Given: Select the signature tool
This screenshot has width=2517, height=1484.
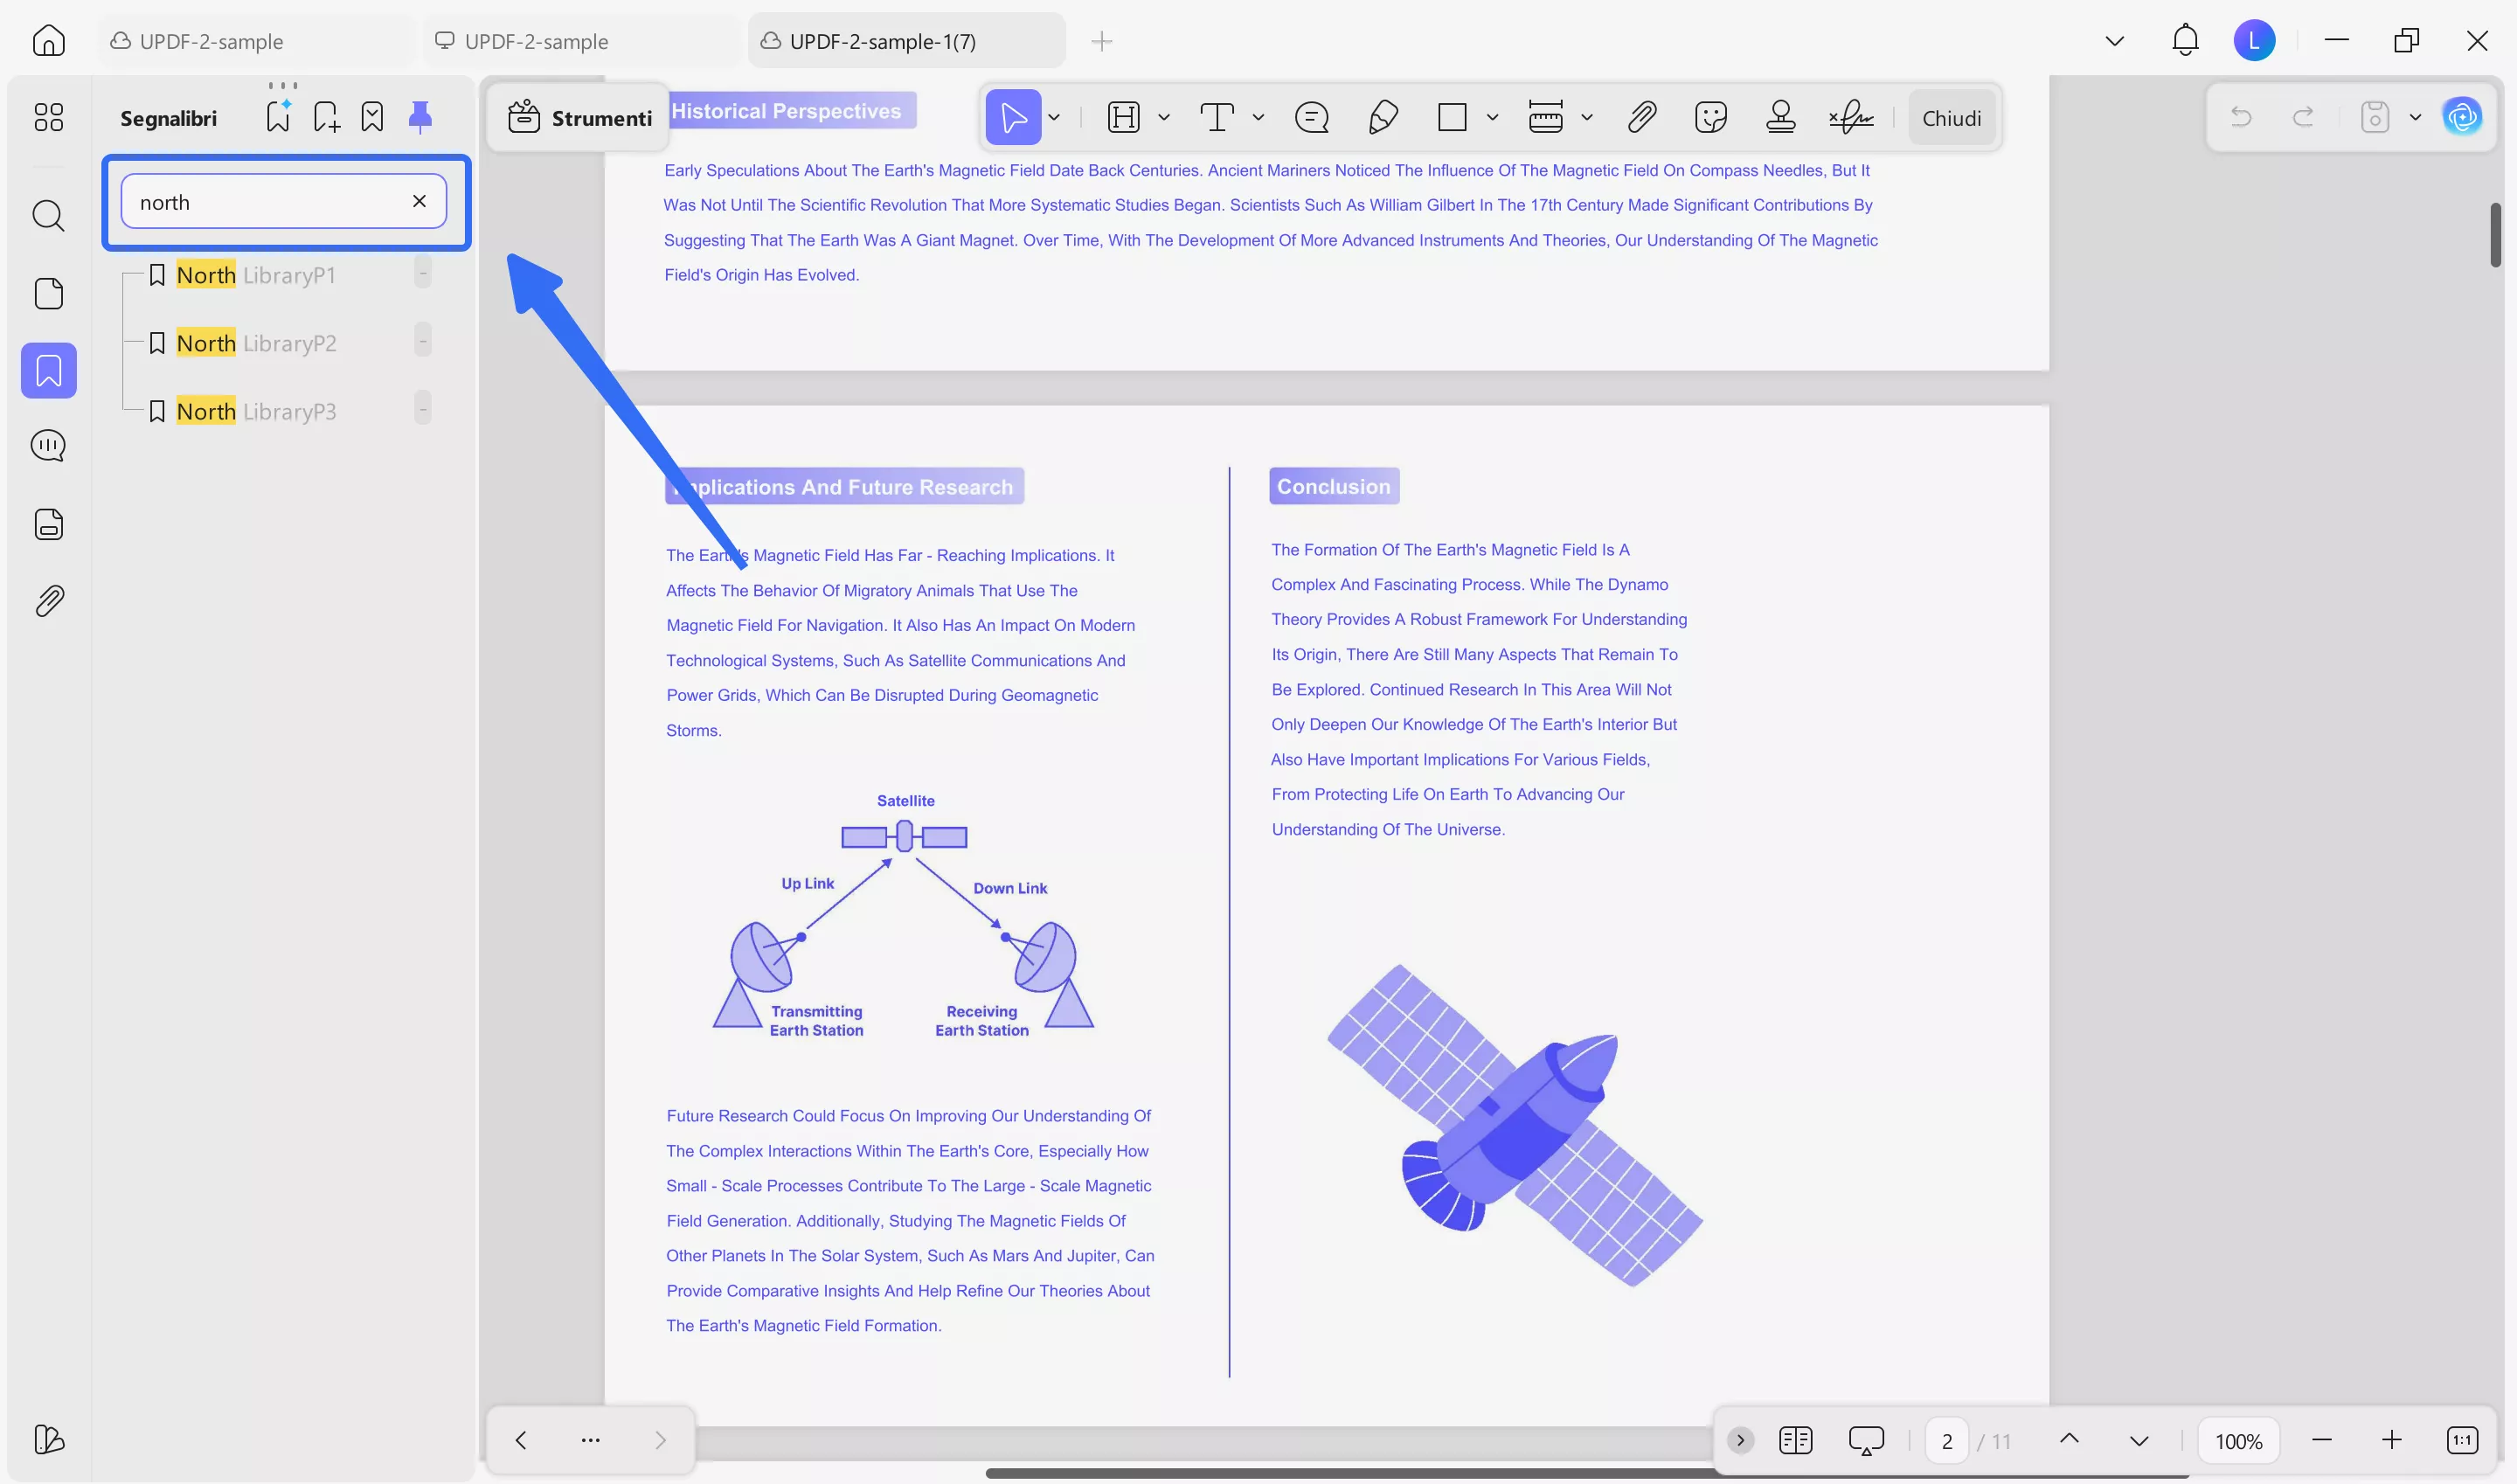Looking at the screenshot, I should click(1851, 117).
